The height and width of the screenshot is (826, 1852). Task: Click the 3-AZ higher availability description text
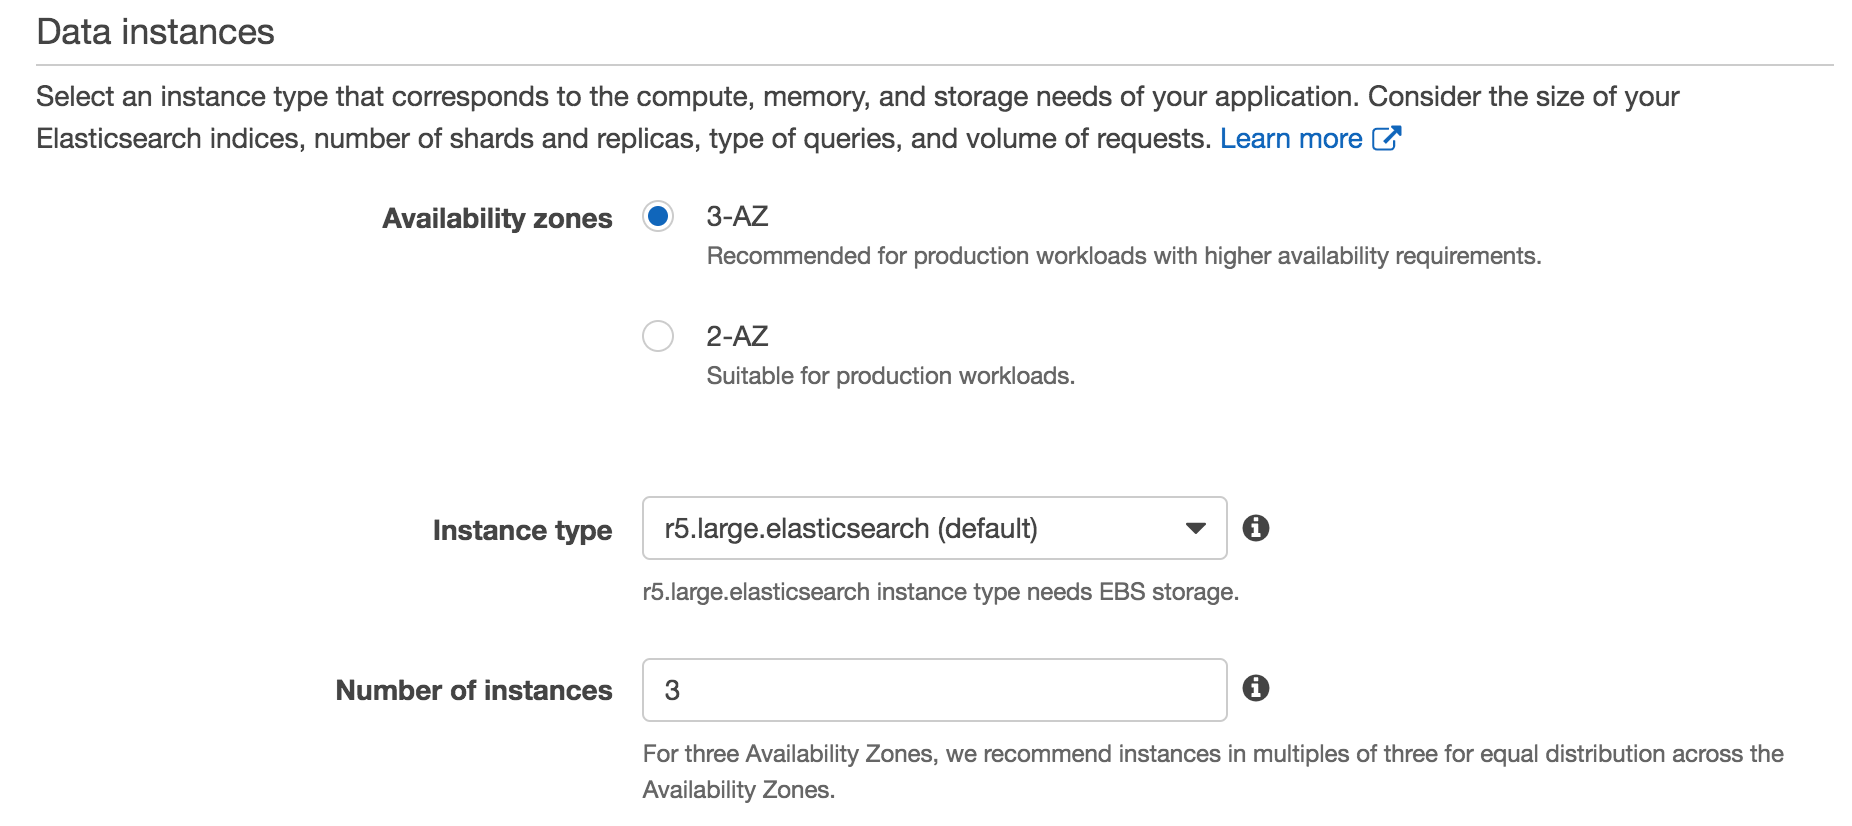point(1123,256)
